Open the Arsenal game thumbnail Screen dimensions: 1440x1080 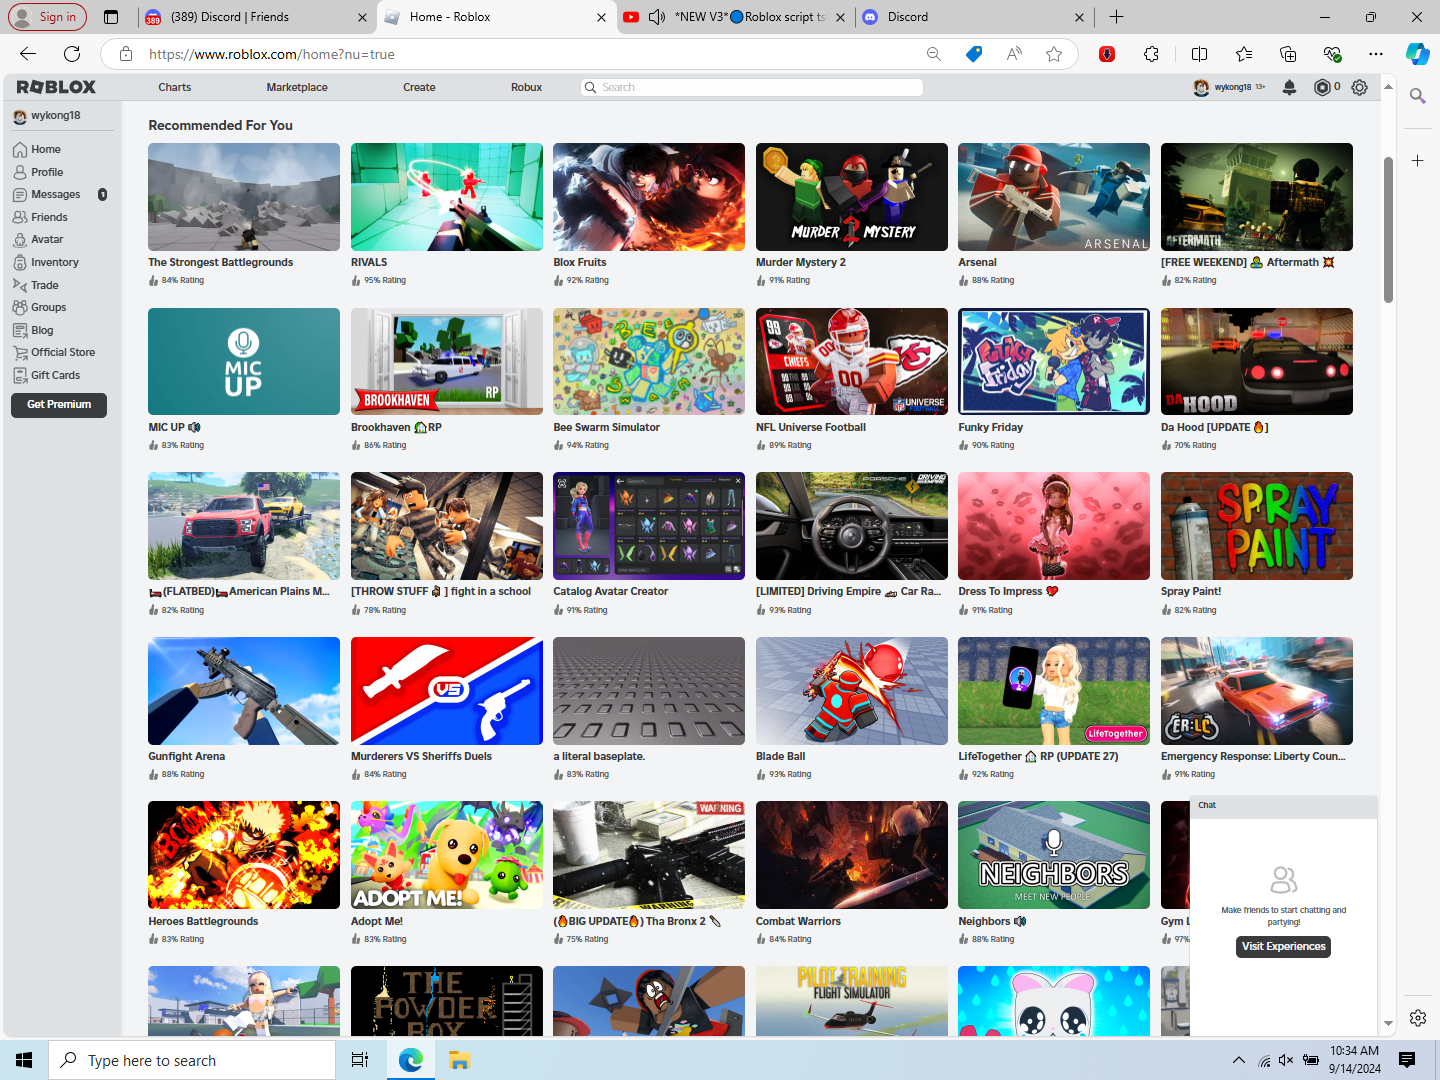(1054, 197)
